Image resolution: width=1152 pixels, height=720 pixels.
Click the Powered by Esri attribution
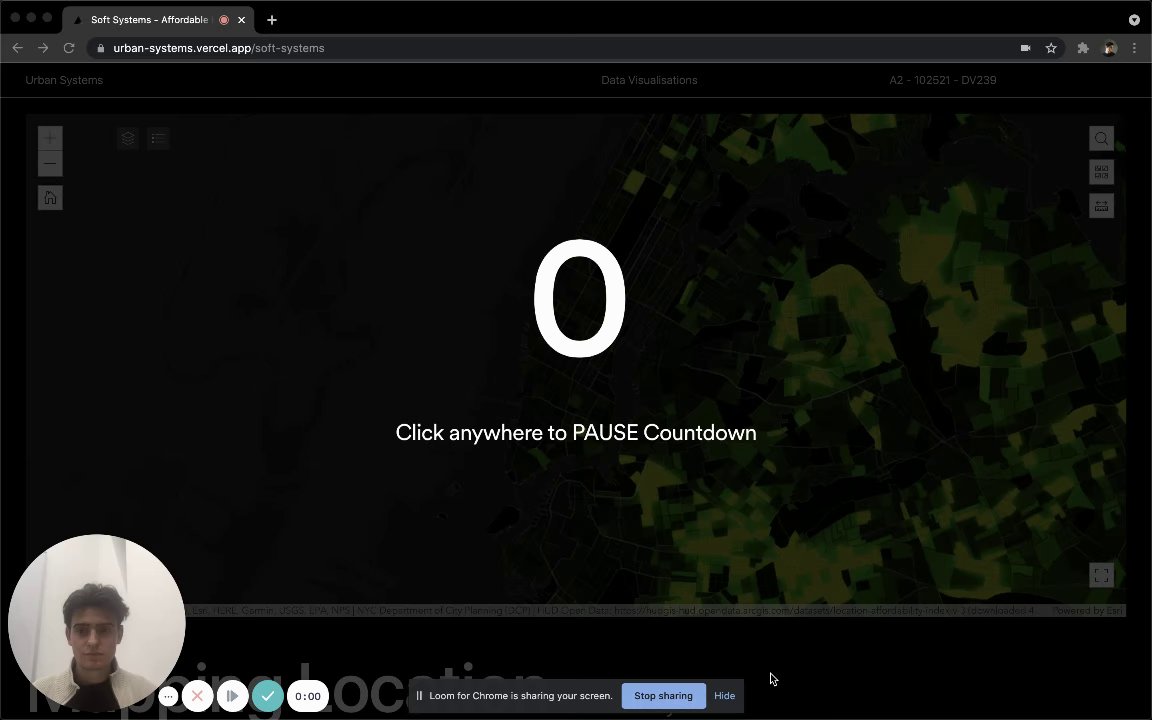point(1087,611)
